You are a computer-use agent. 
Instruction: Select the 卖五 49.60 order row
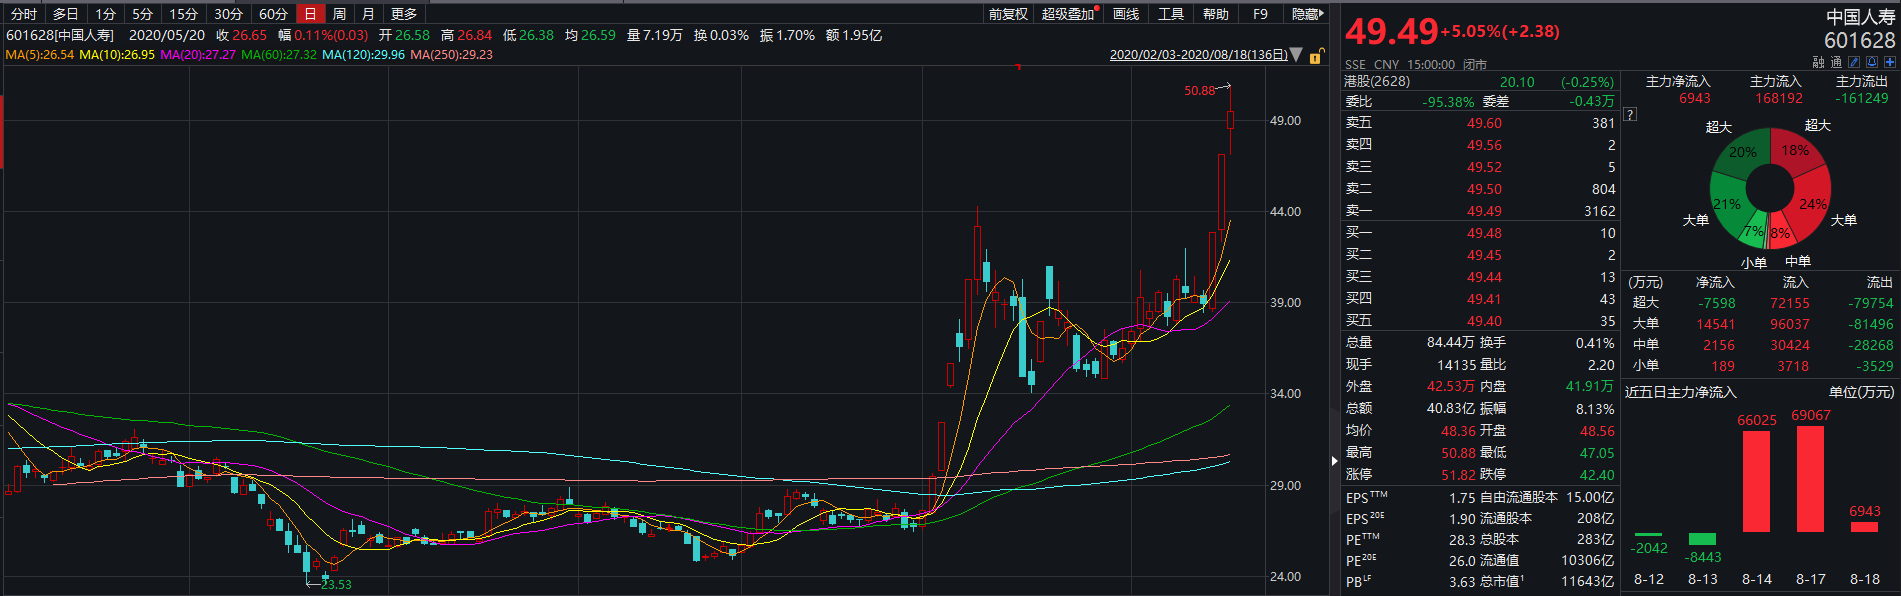pyautogui.click(x=1479, y=123)
